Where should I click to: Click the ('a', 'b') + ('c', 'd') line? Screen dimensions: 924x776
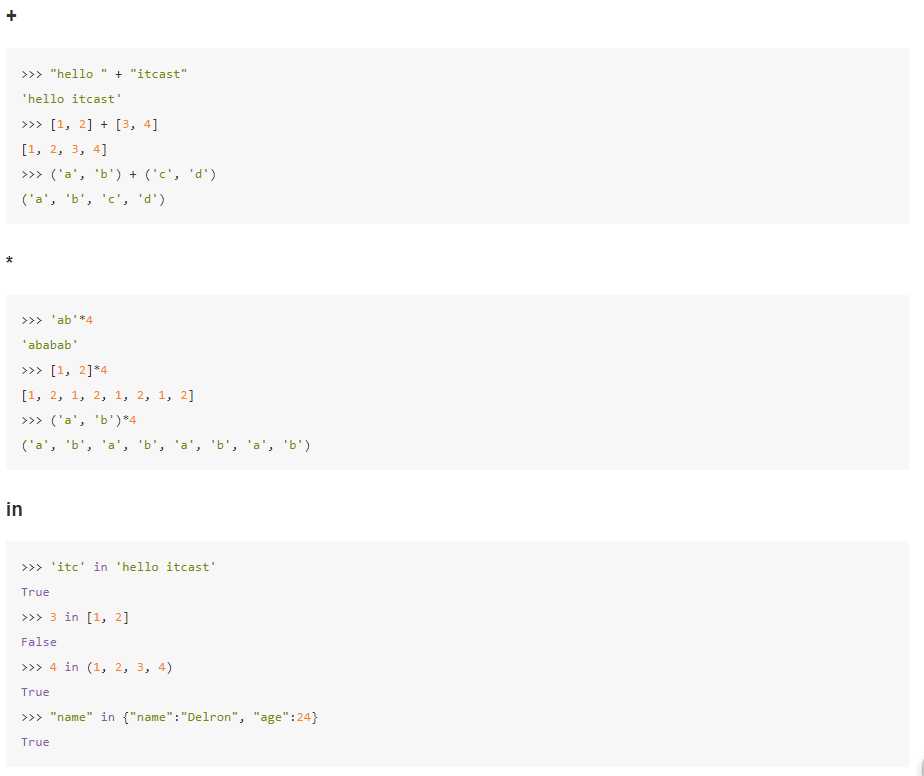point(119,174)
